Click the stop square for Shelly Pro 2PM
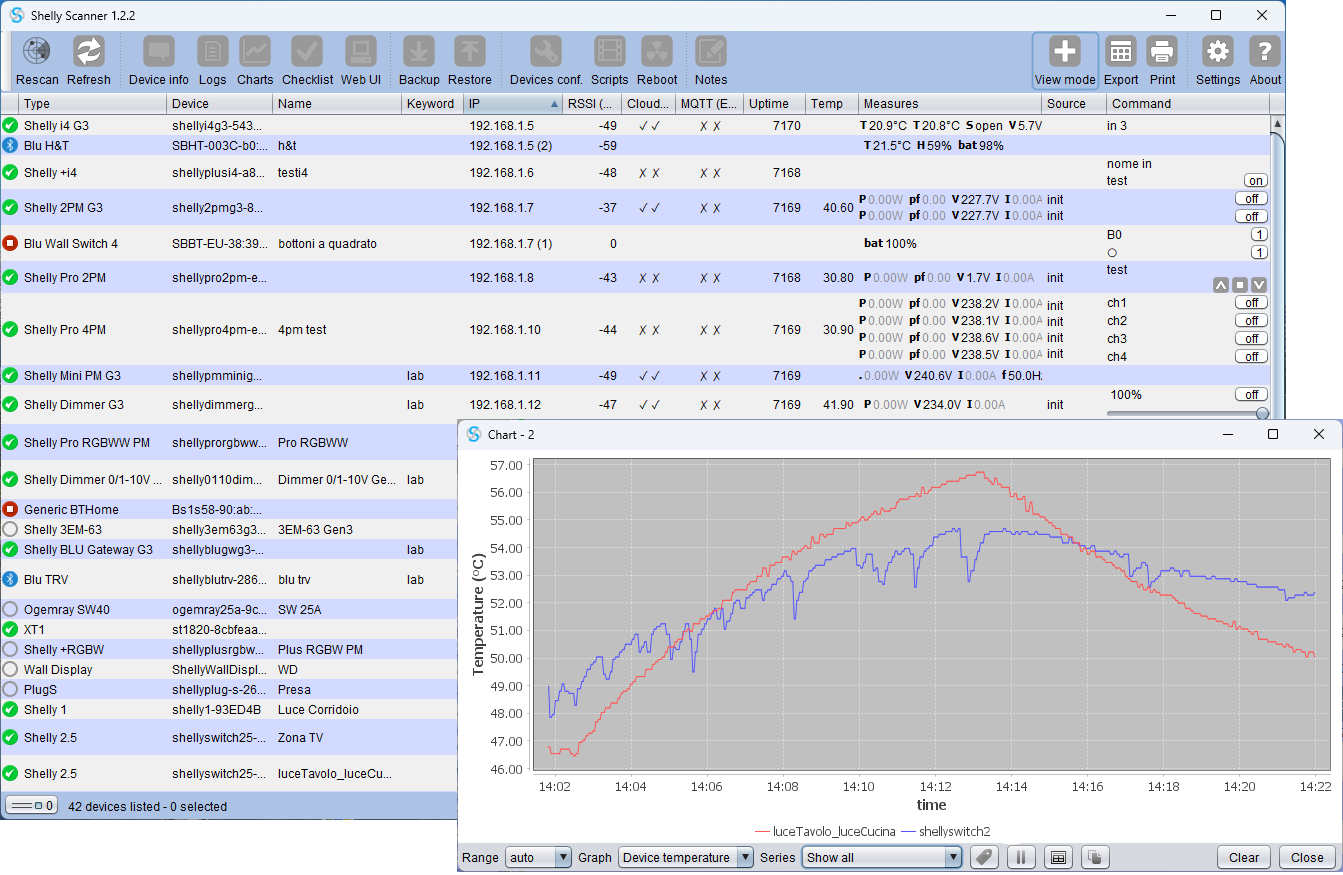Viewport: 1343px width, 875px height. 1240,285
